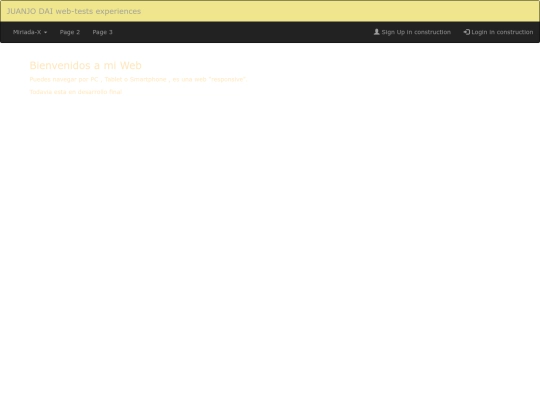Click the Bienvenidos a mi Web heading
This screenshot has width=540, height=405.
click(x=85, y=65)
